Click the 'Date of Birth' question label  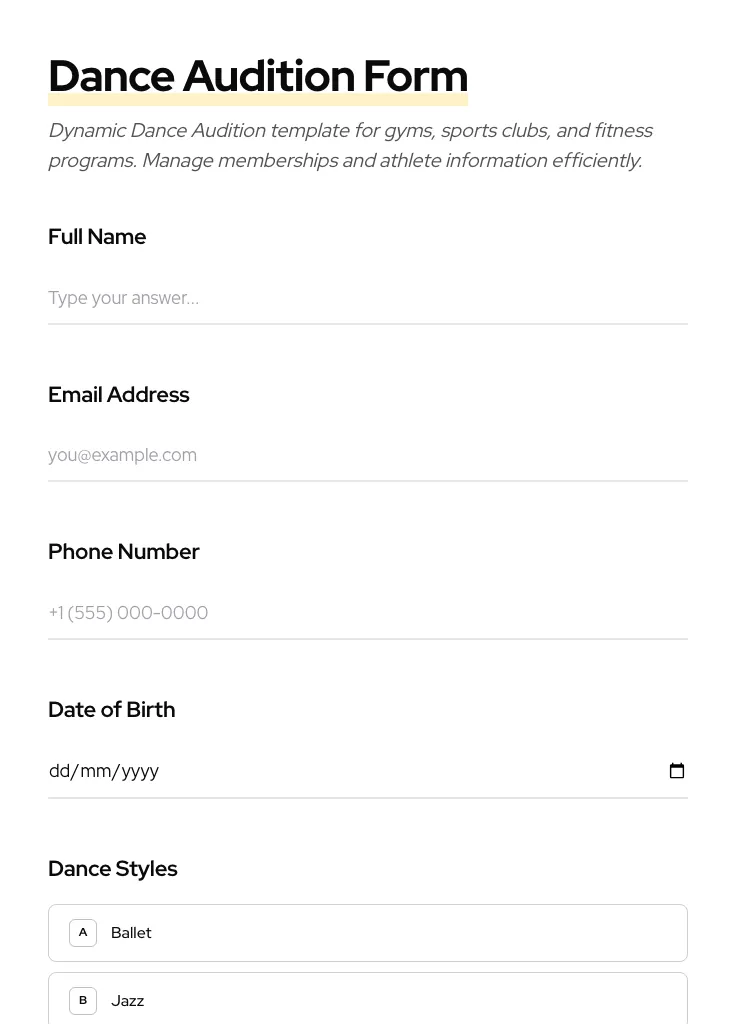pyautogui.click(x=111, y=710)
